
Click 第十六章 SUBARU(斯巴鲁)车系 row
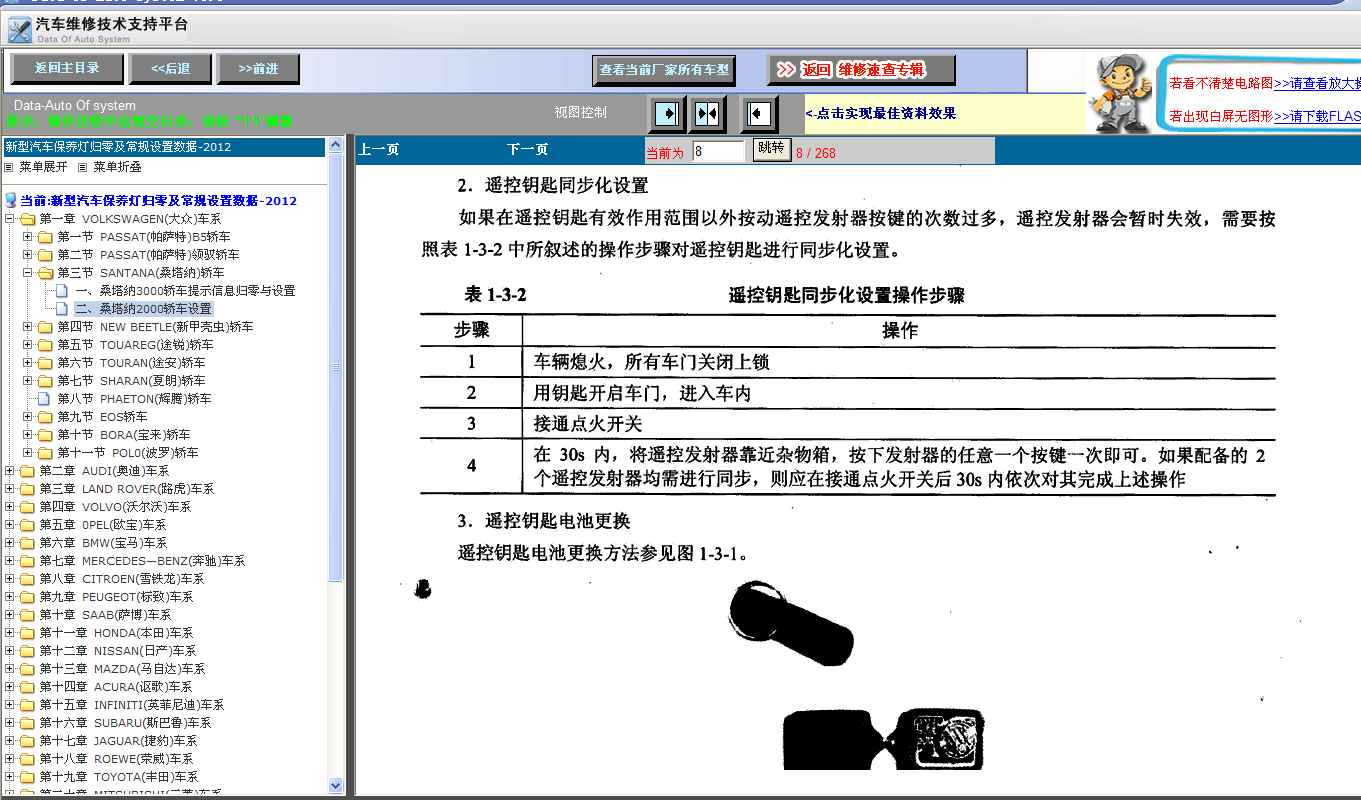125,723
